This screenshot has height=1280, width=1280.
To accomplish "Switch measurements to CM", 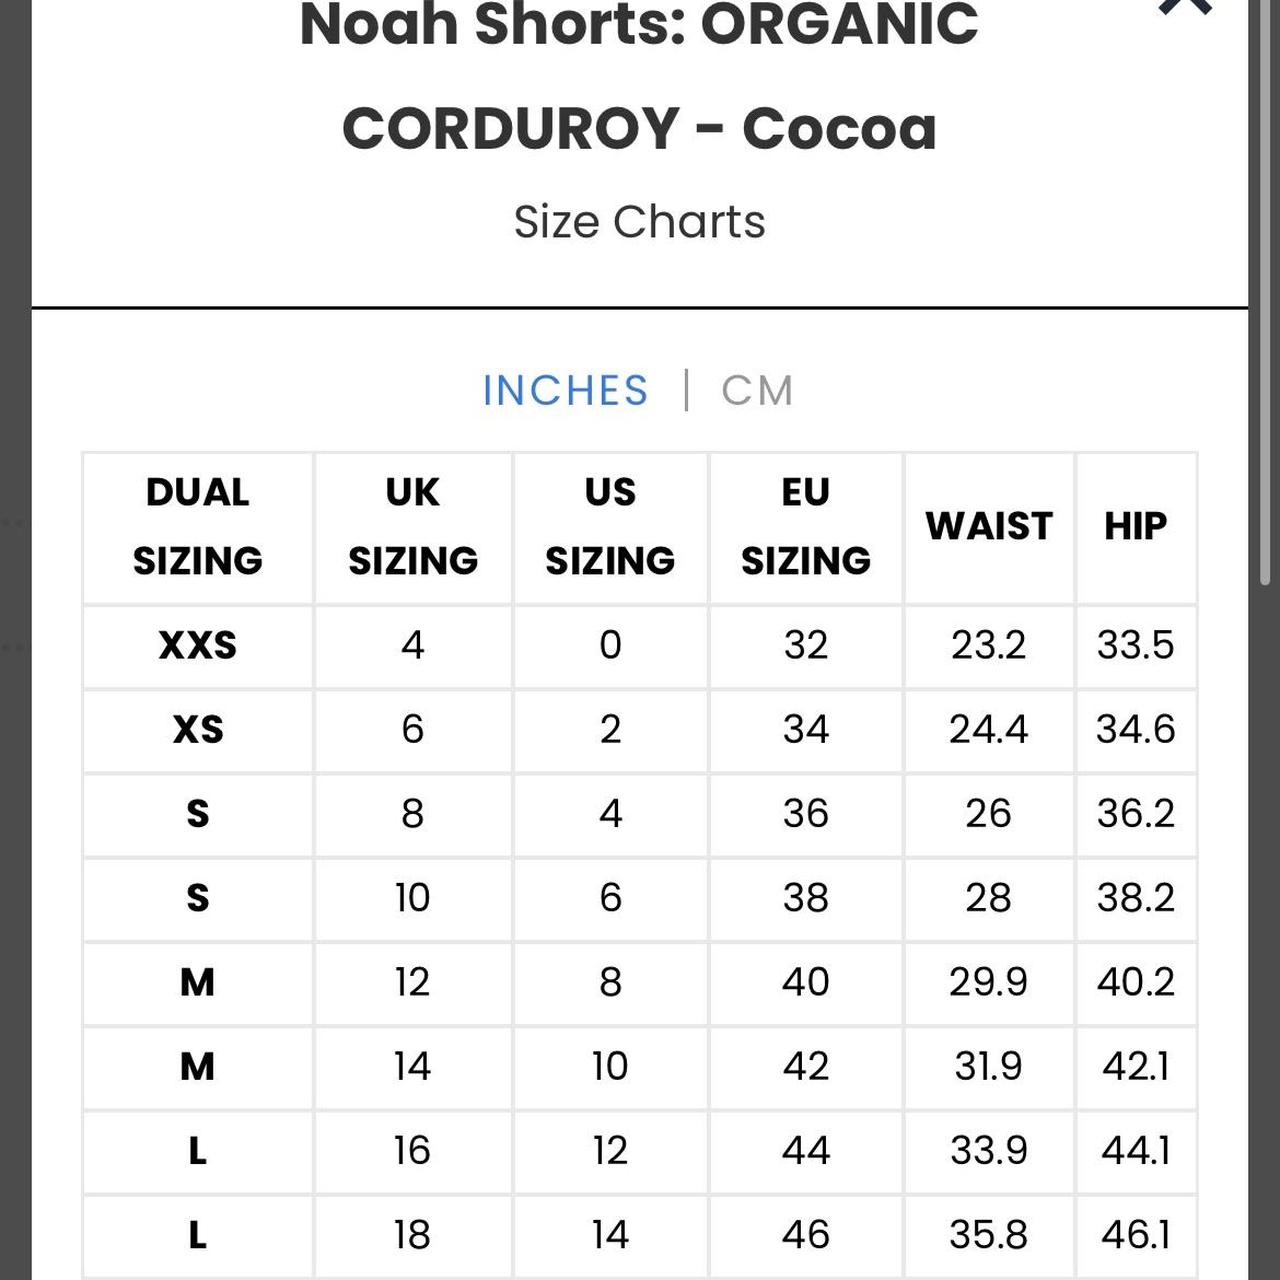I will tap(757, 390).
